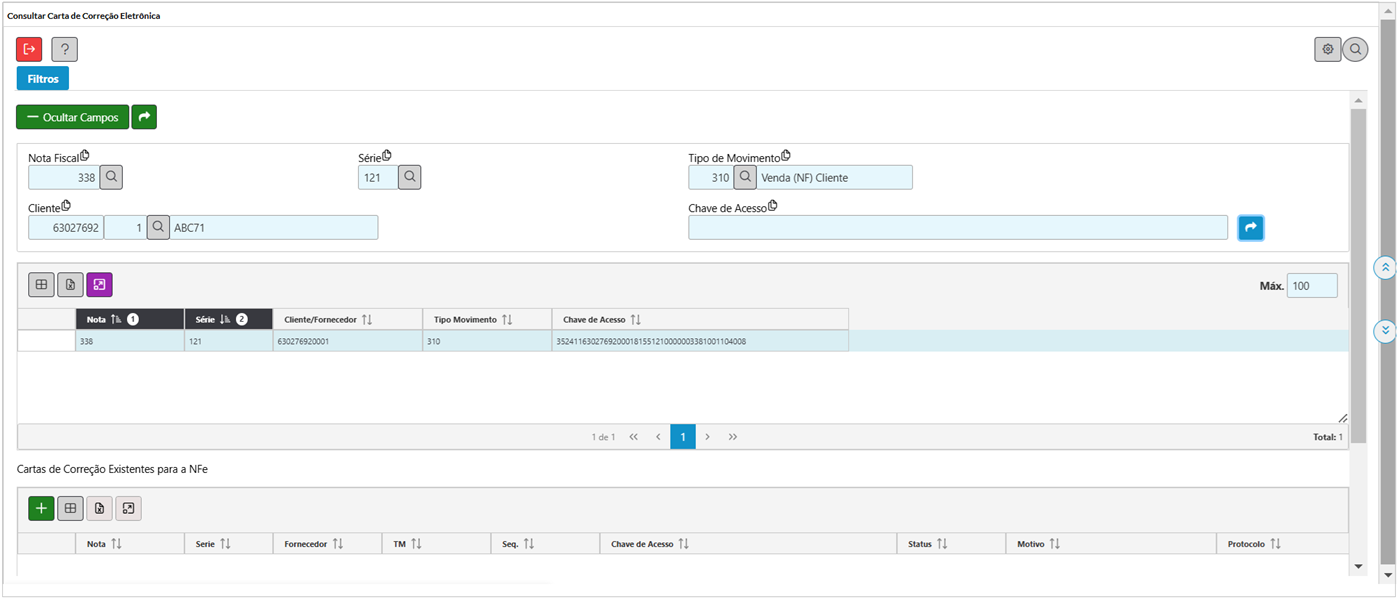Expand section with the double chevron down
Image resolution: width=1398 pixels, height=600 pixels.
[x=1385, y=331]
